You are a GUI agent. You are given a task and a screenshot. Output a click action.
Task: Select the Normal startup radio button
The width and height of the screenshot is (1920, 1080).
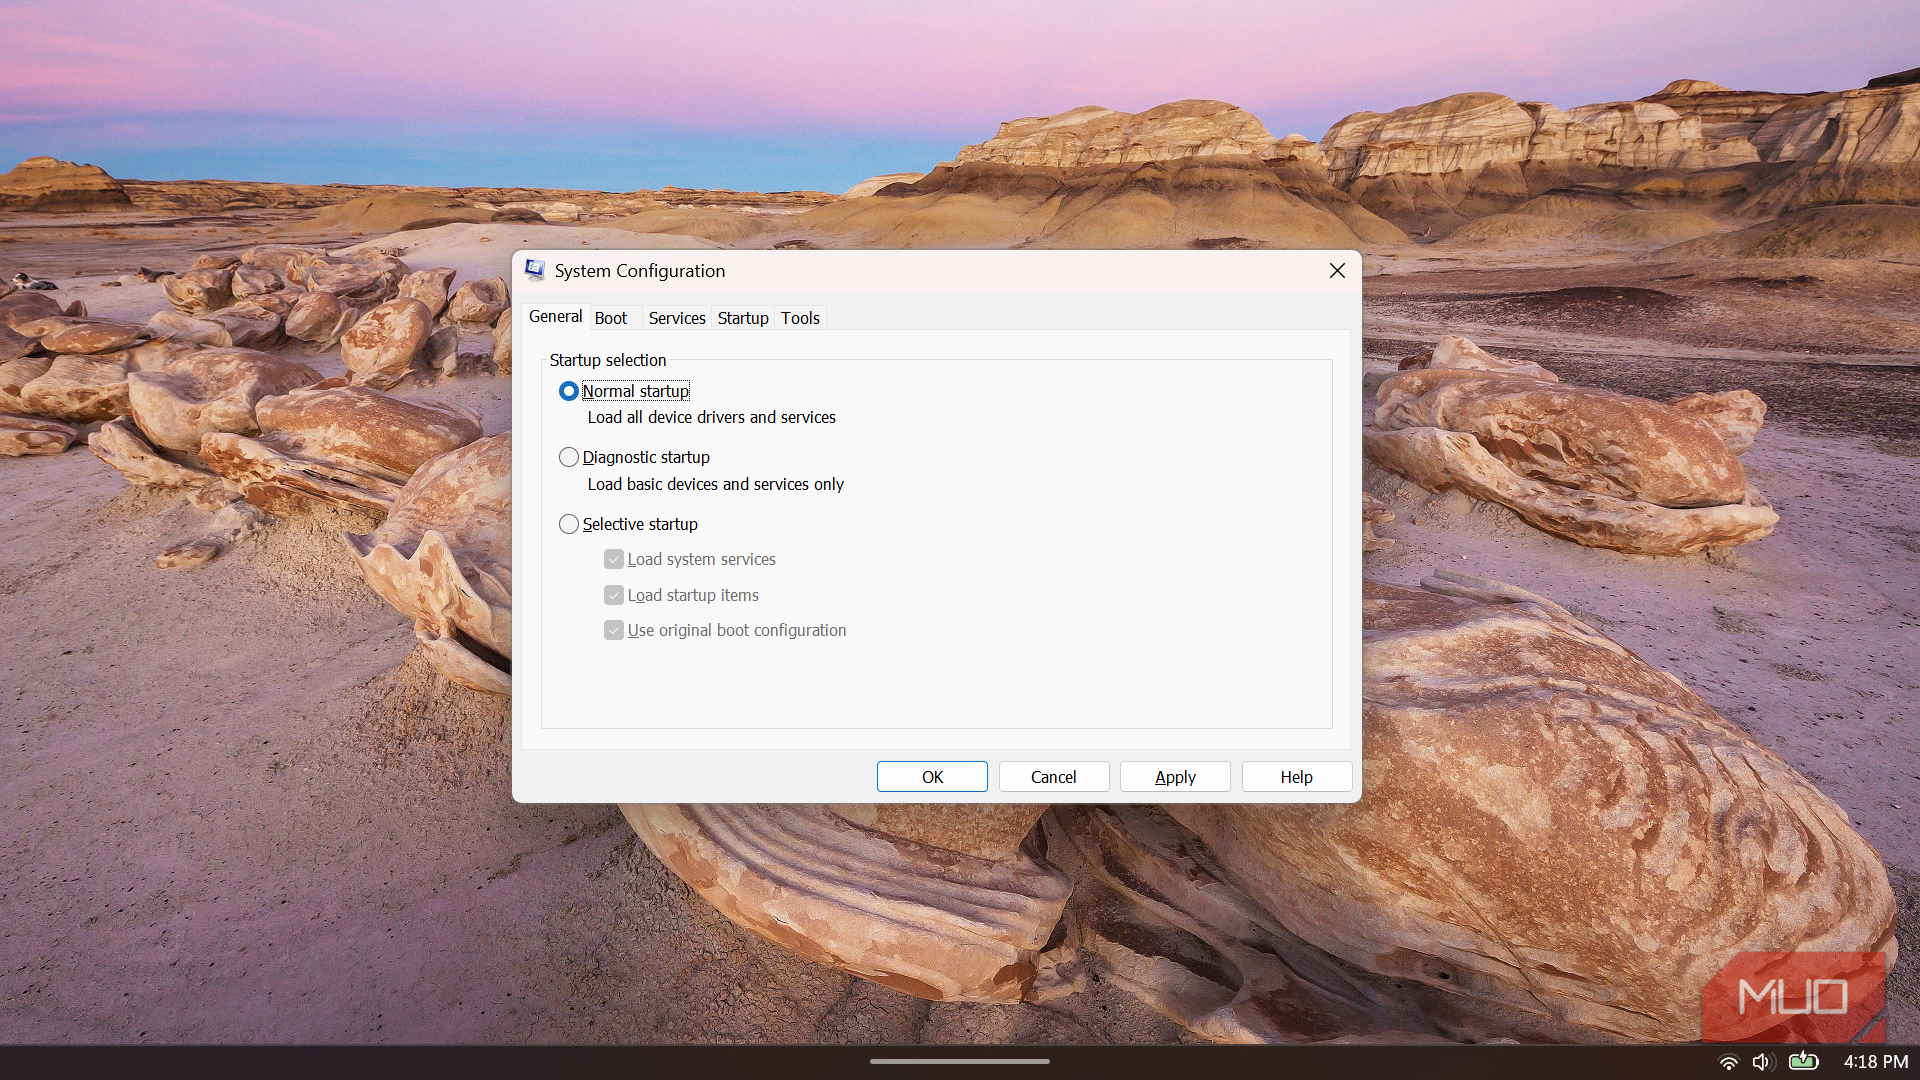tap(569, 391)
